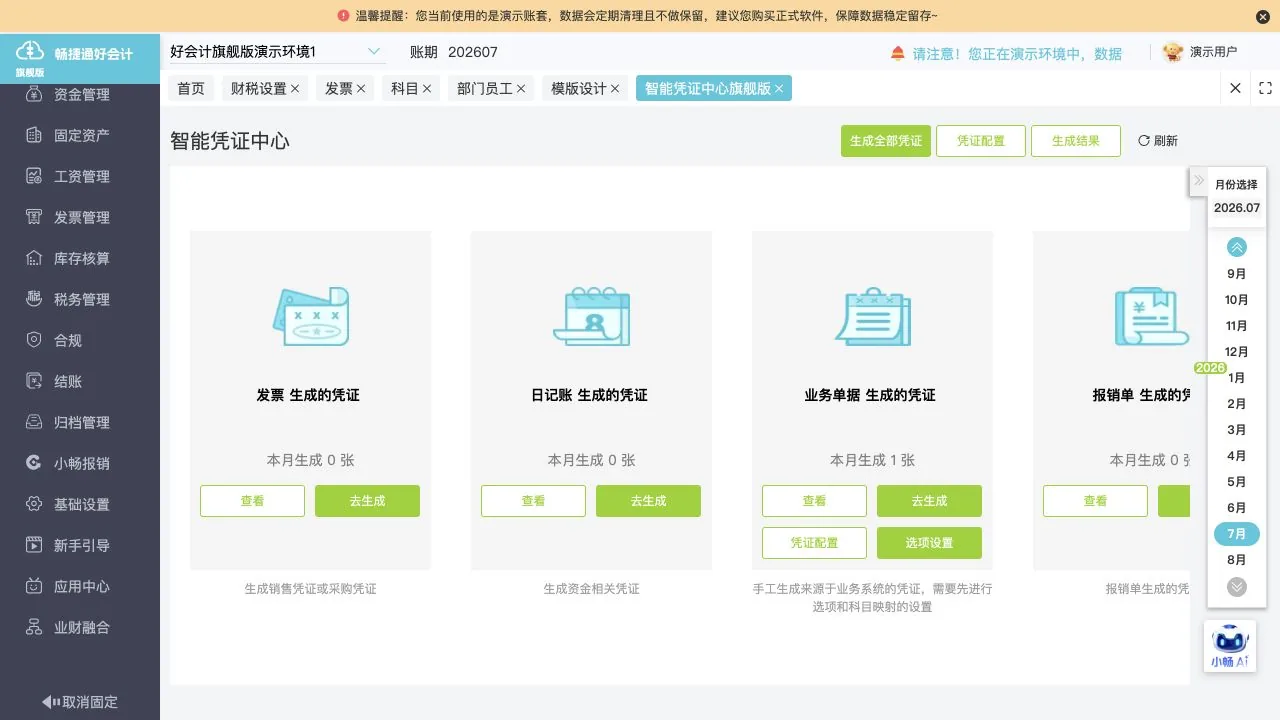This screenshot has width=1280, height=720.
Task: Open top 凭证配置 button
Action: tap(981, 141)
